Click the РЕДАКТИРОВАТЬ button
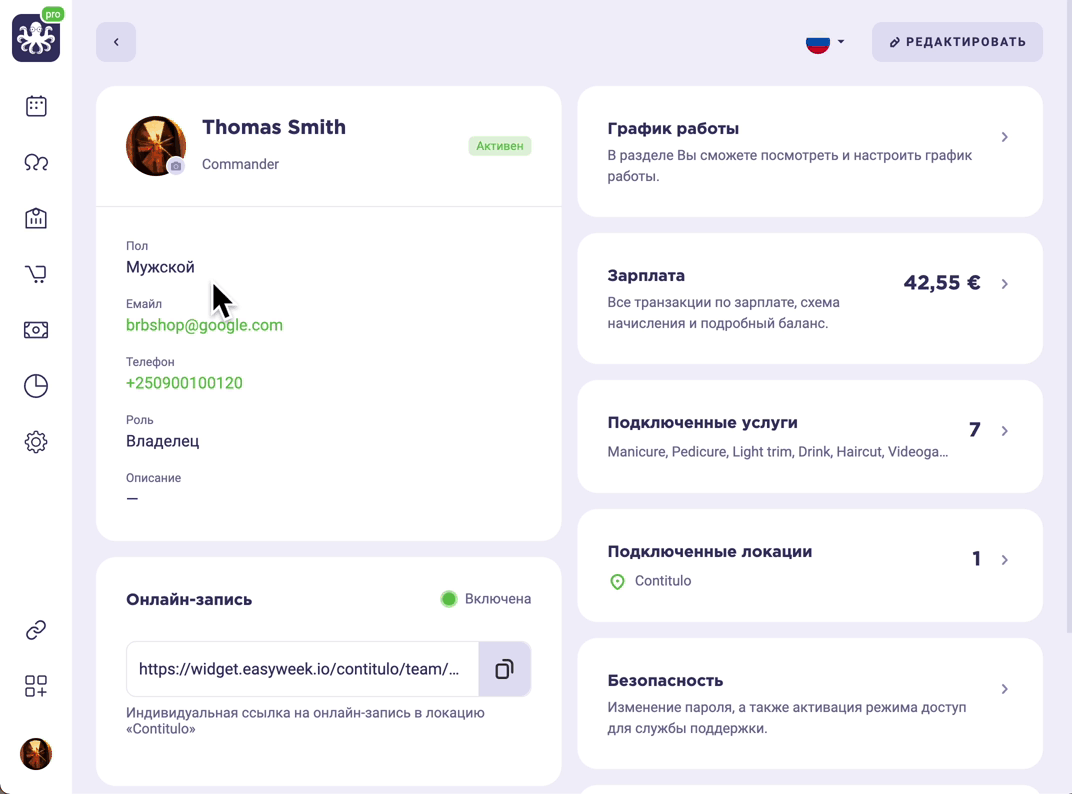 (x=957, y=42)
